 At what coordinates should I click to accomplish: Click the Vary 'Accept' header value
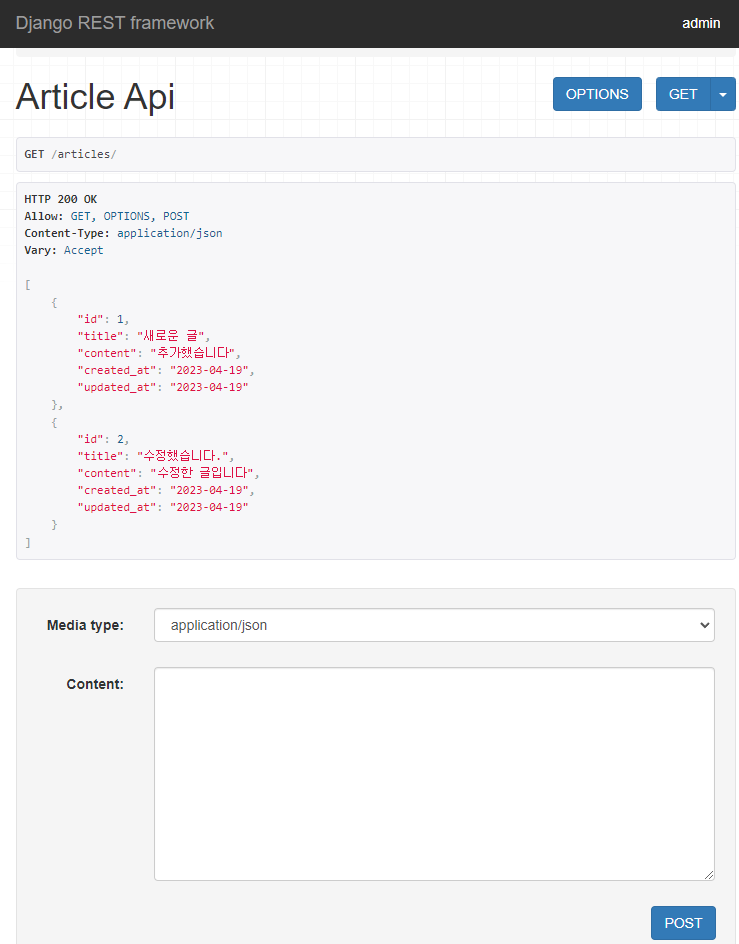point(83,250)
